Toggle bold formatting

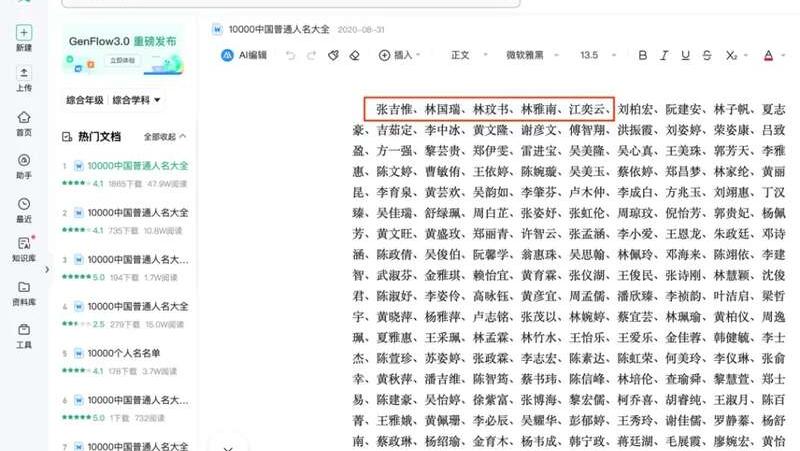[x=643, y=55]
